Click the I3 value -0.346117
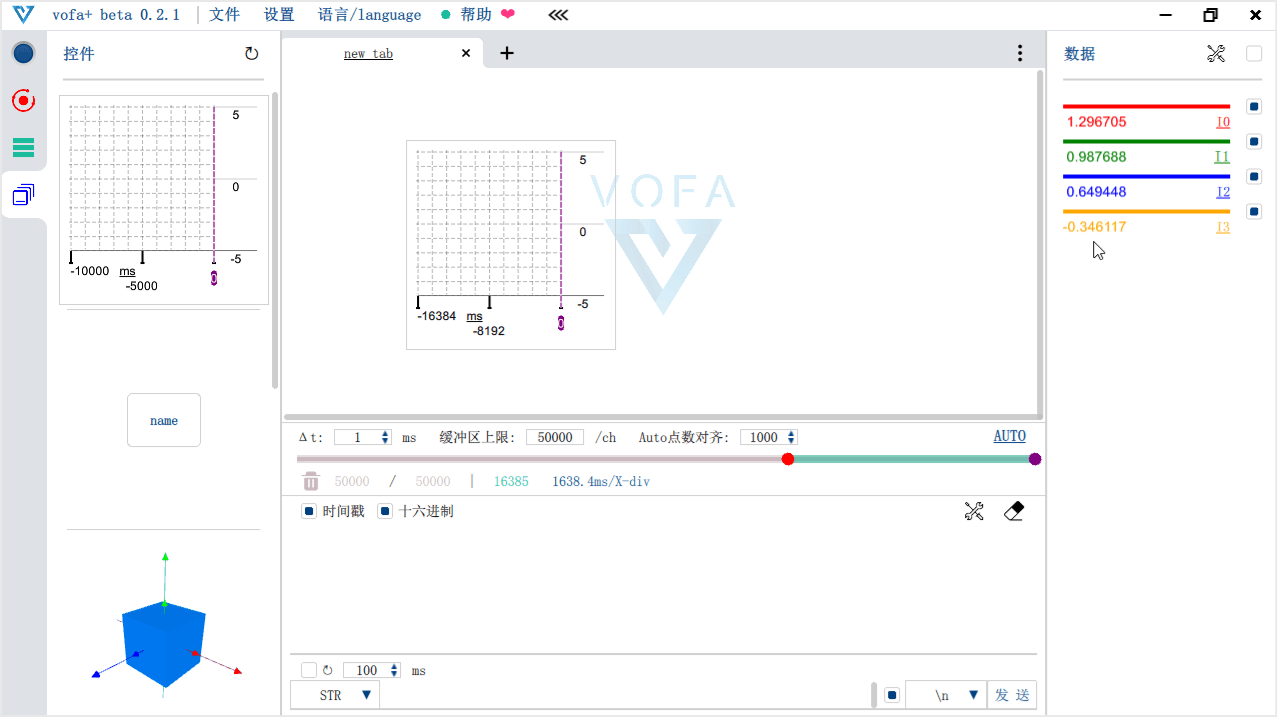 coord(1094,227)
